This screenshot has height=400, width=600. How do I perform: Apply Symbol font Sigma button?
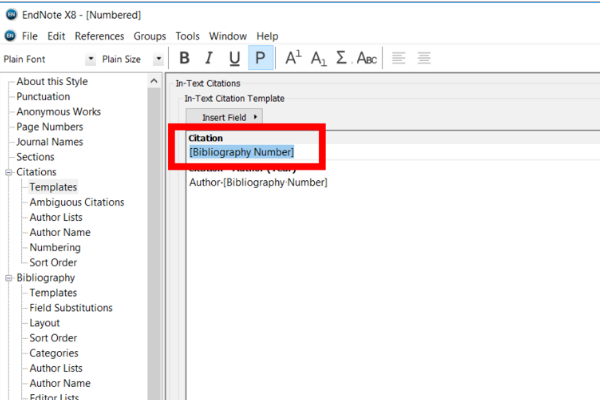pos(341,58)
